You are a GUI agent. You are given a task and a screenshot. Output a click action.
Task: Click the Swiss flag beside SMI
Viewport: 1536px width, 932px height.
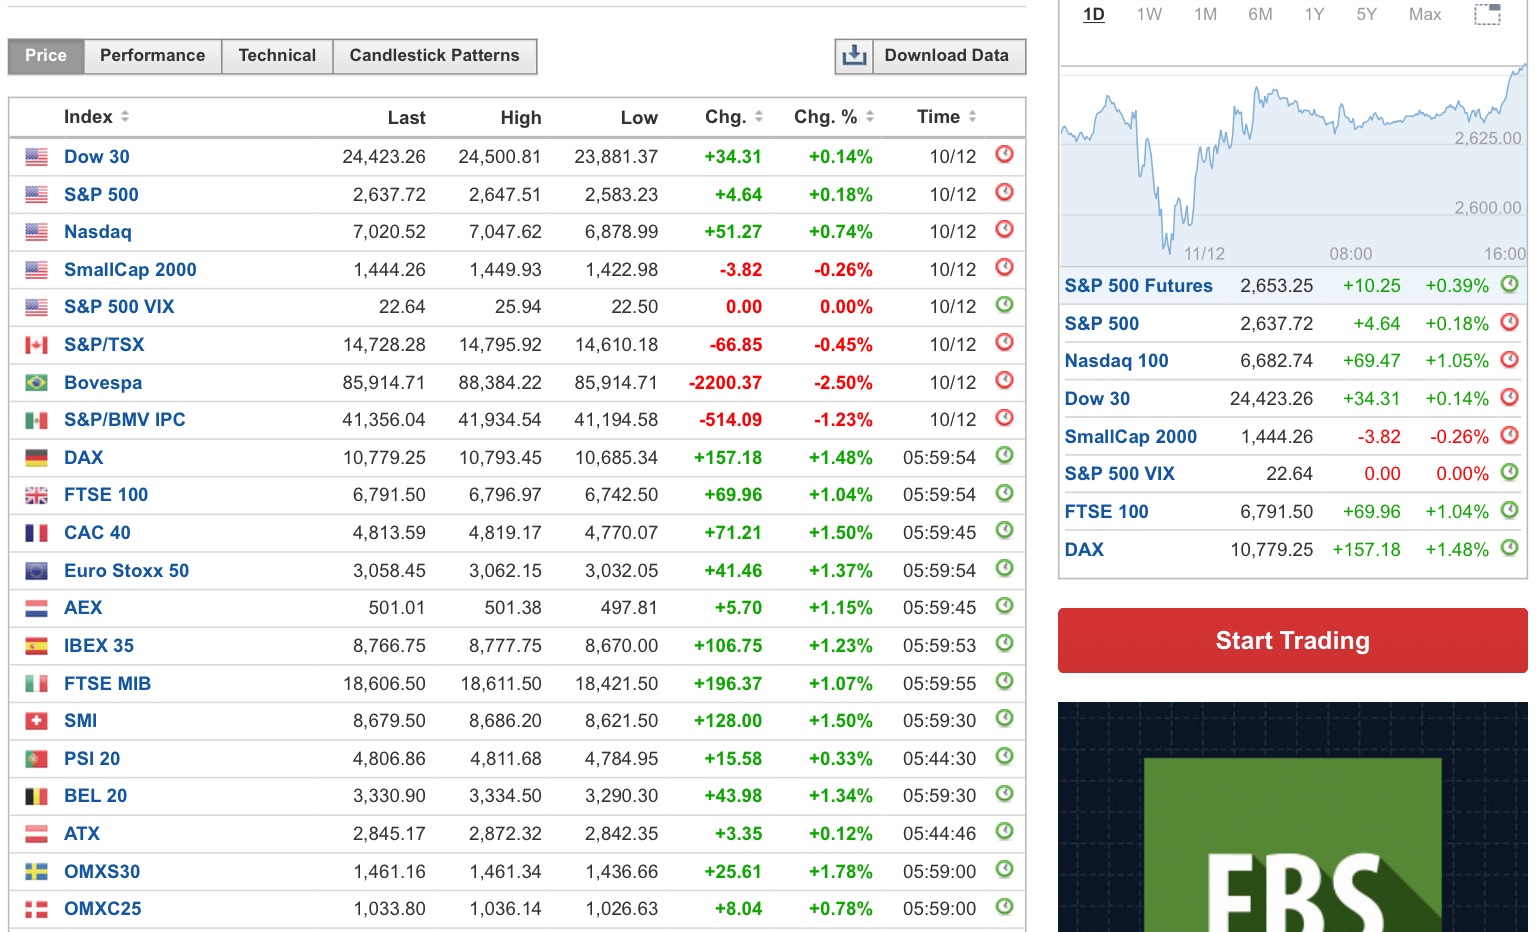pos(36,721)
